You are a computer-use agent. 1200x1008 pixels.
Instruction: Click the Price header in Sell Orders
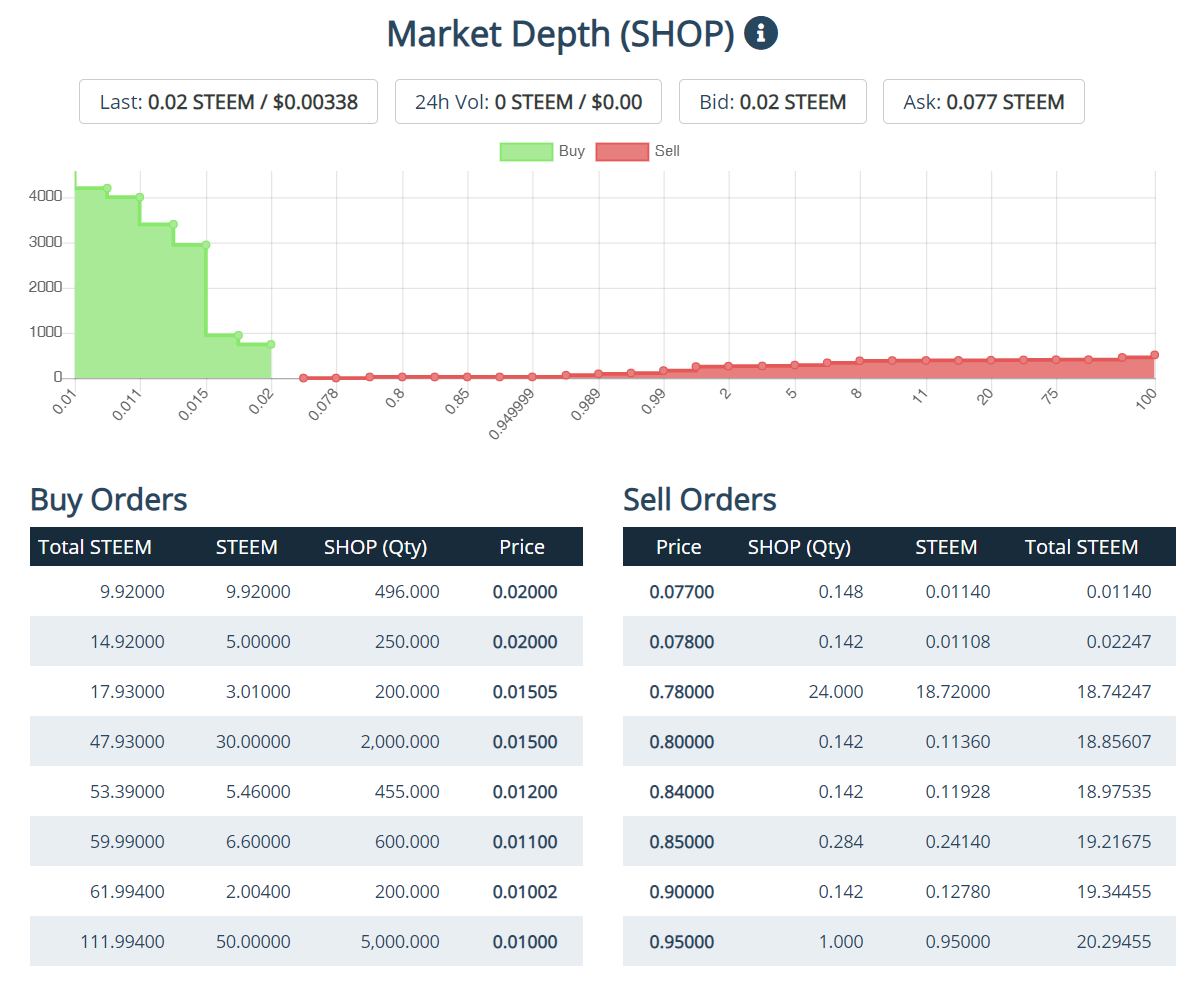(679, 547)
